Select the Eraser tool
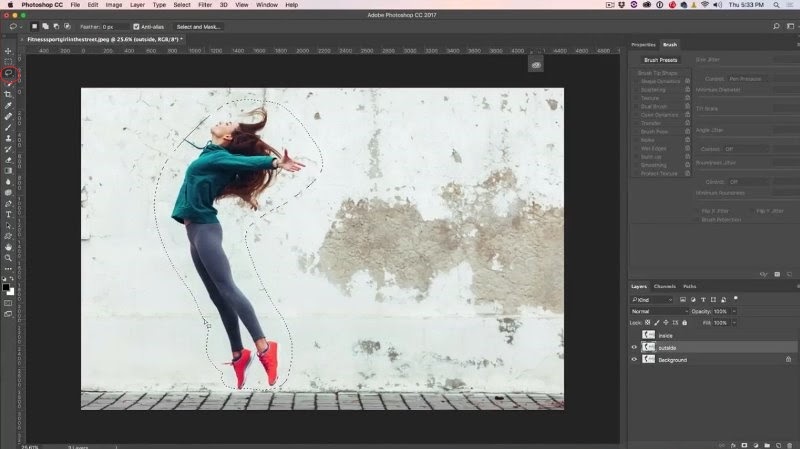 9,159
